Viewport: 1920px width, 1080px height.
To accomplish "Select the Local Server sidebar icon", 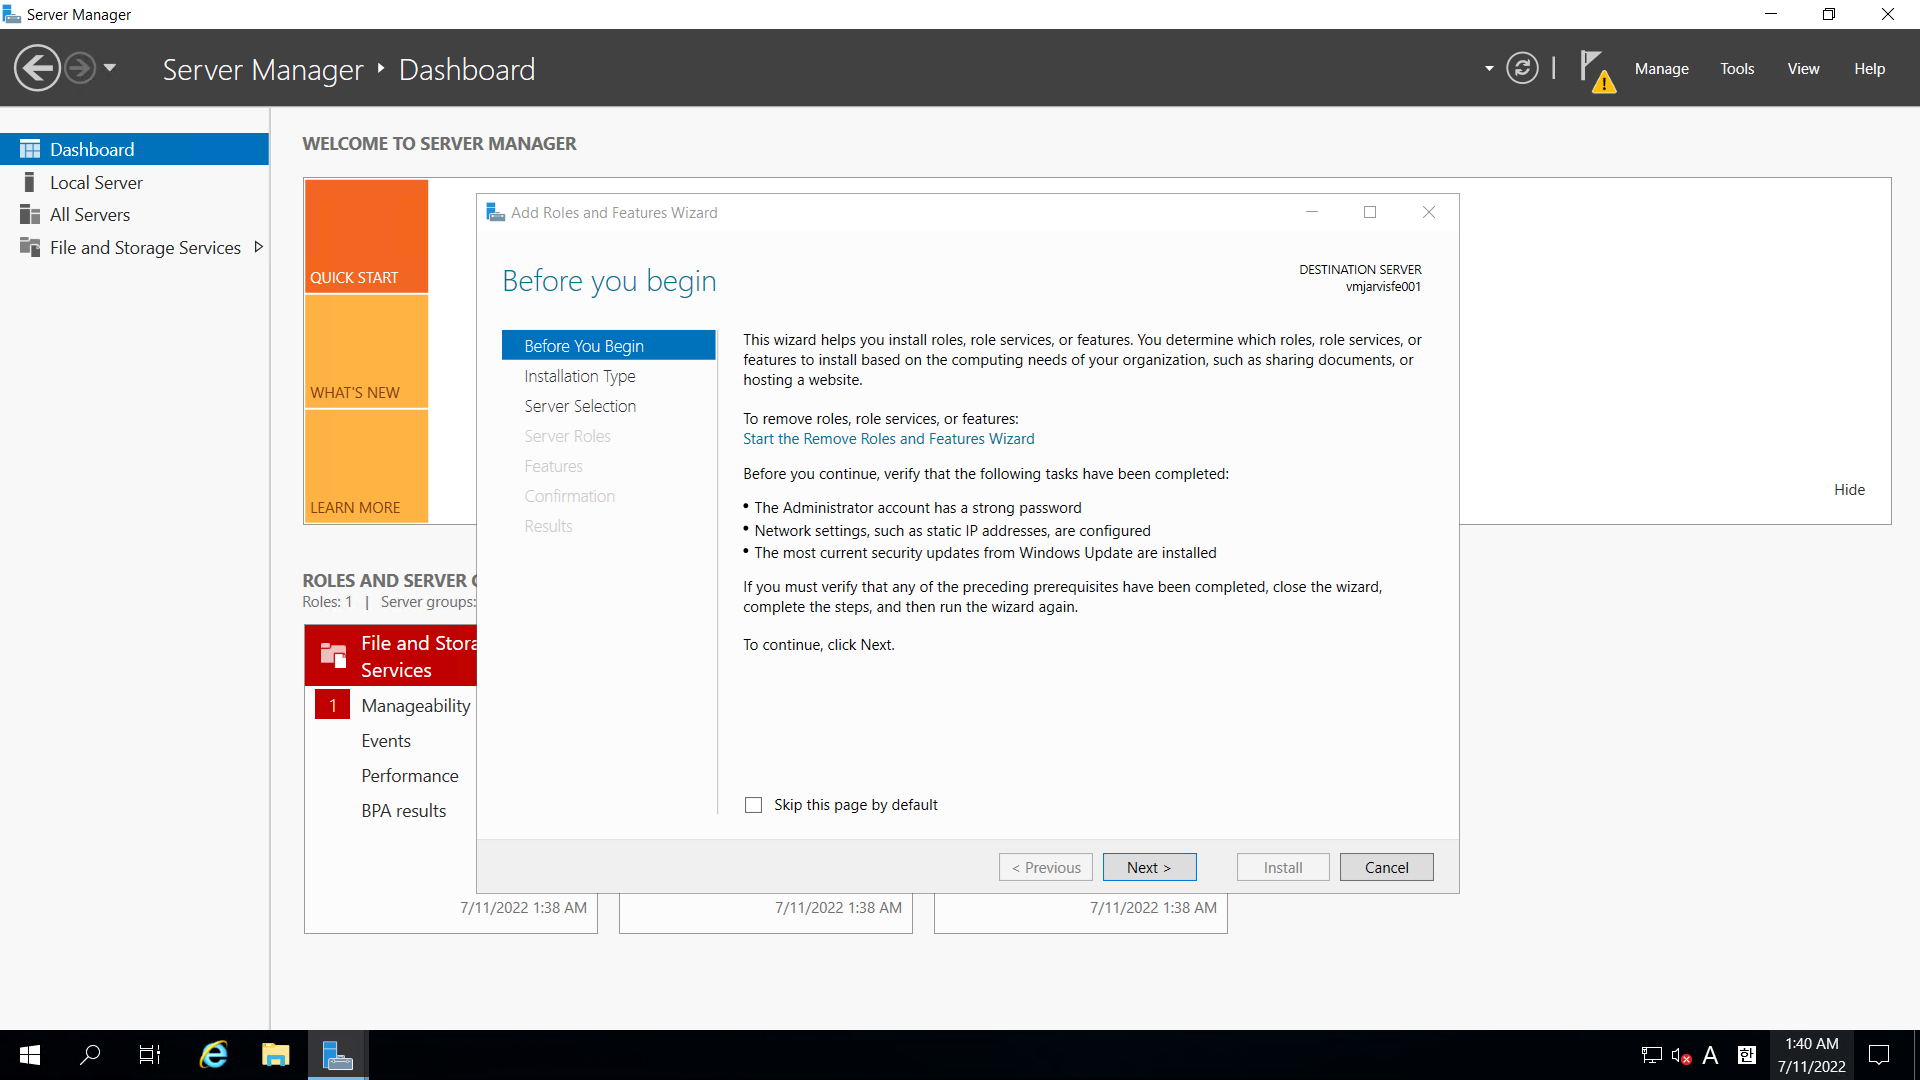I will tap(30, 182).
